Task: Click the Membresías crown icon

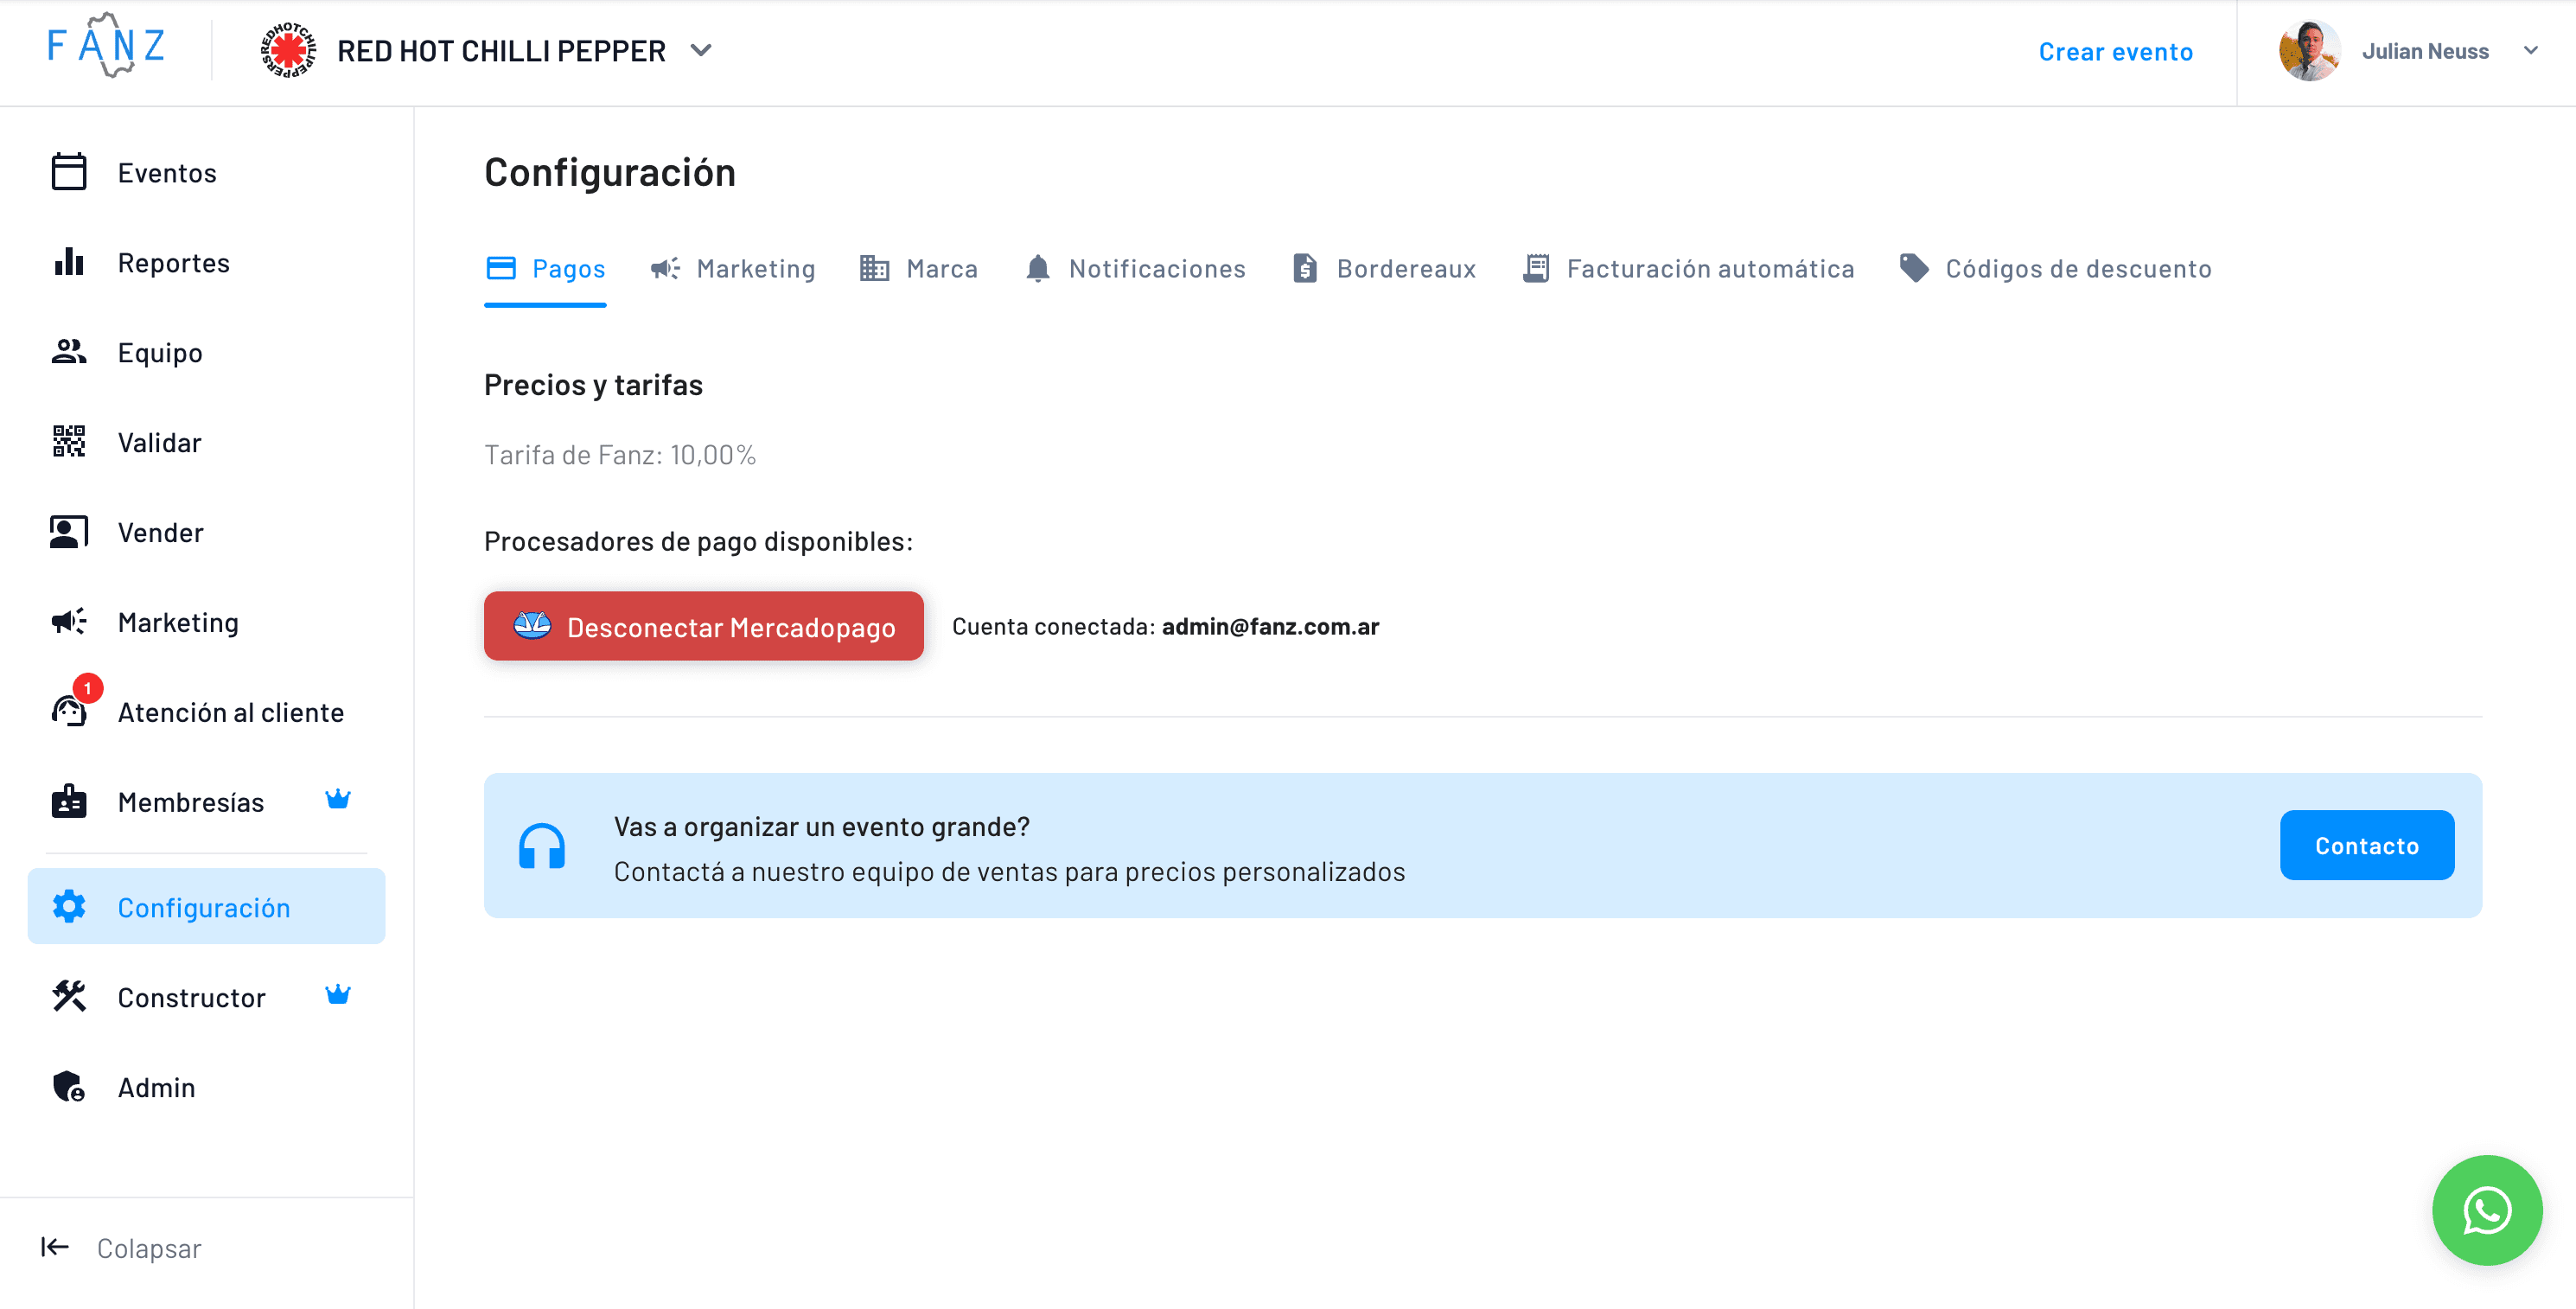Action: tap(339, 799)
